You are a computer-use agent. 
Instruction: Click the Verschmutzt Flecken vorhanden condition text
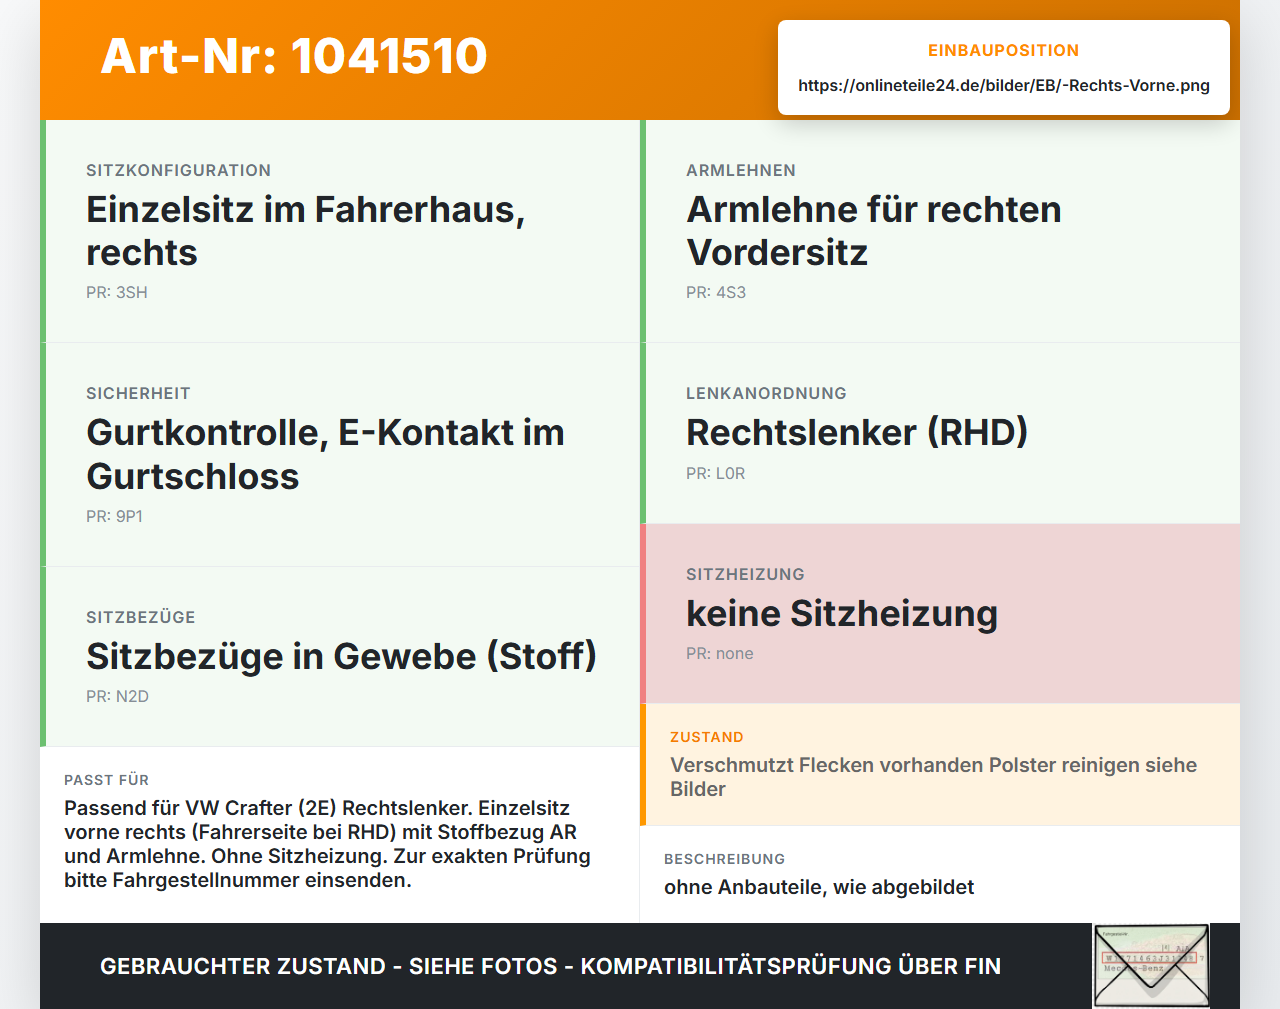[x=934, y=777]
